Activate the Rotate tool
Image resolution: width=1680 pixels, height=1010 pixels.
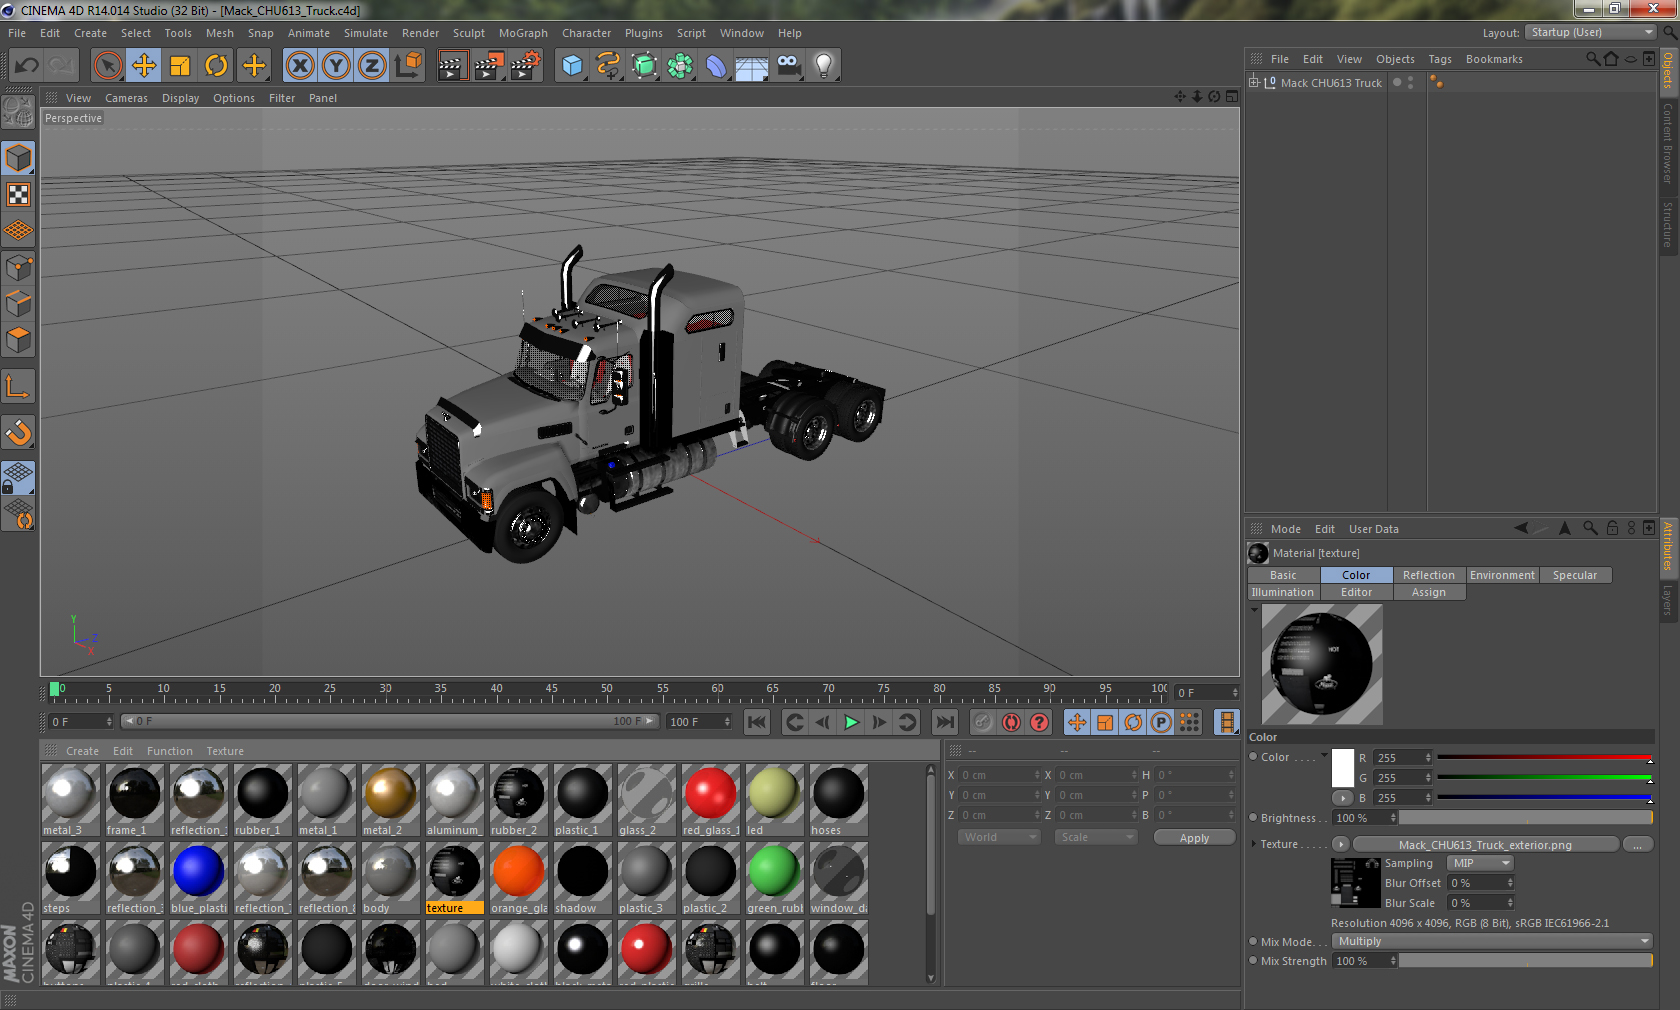(216, 66)
